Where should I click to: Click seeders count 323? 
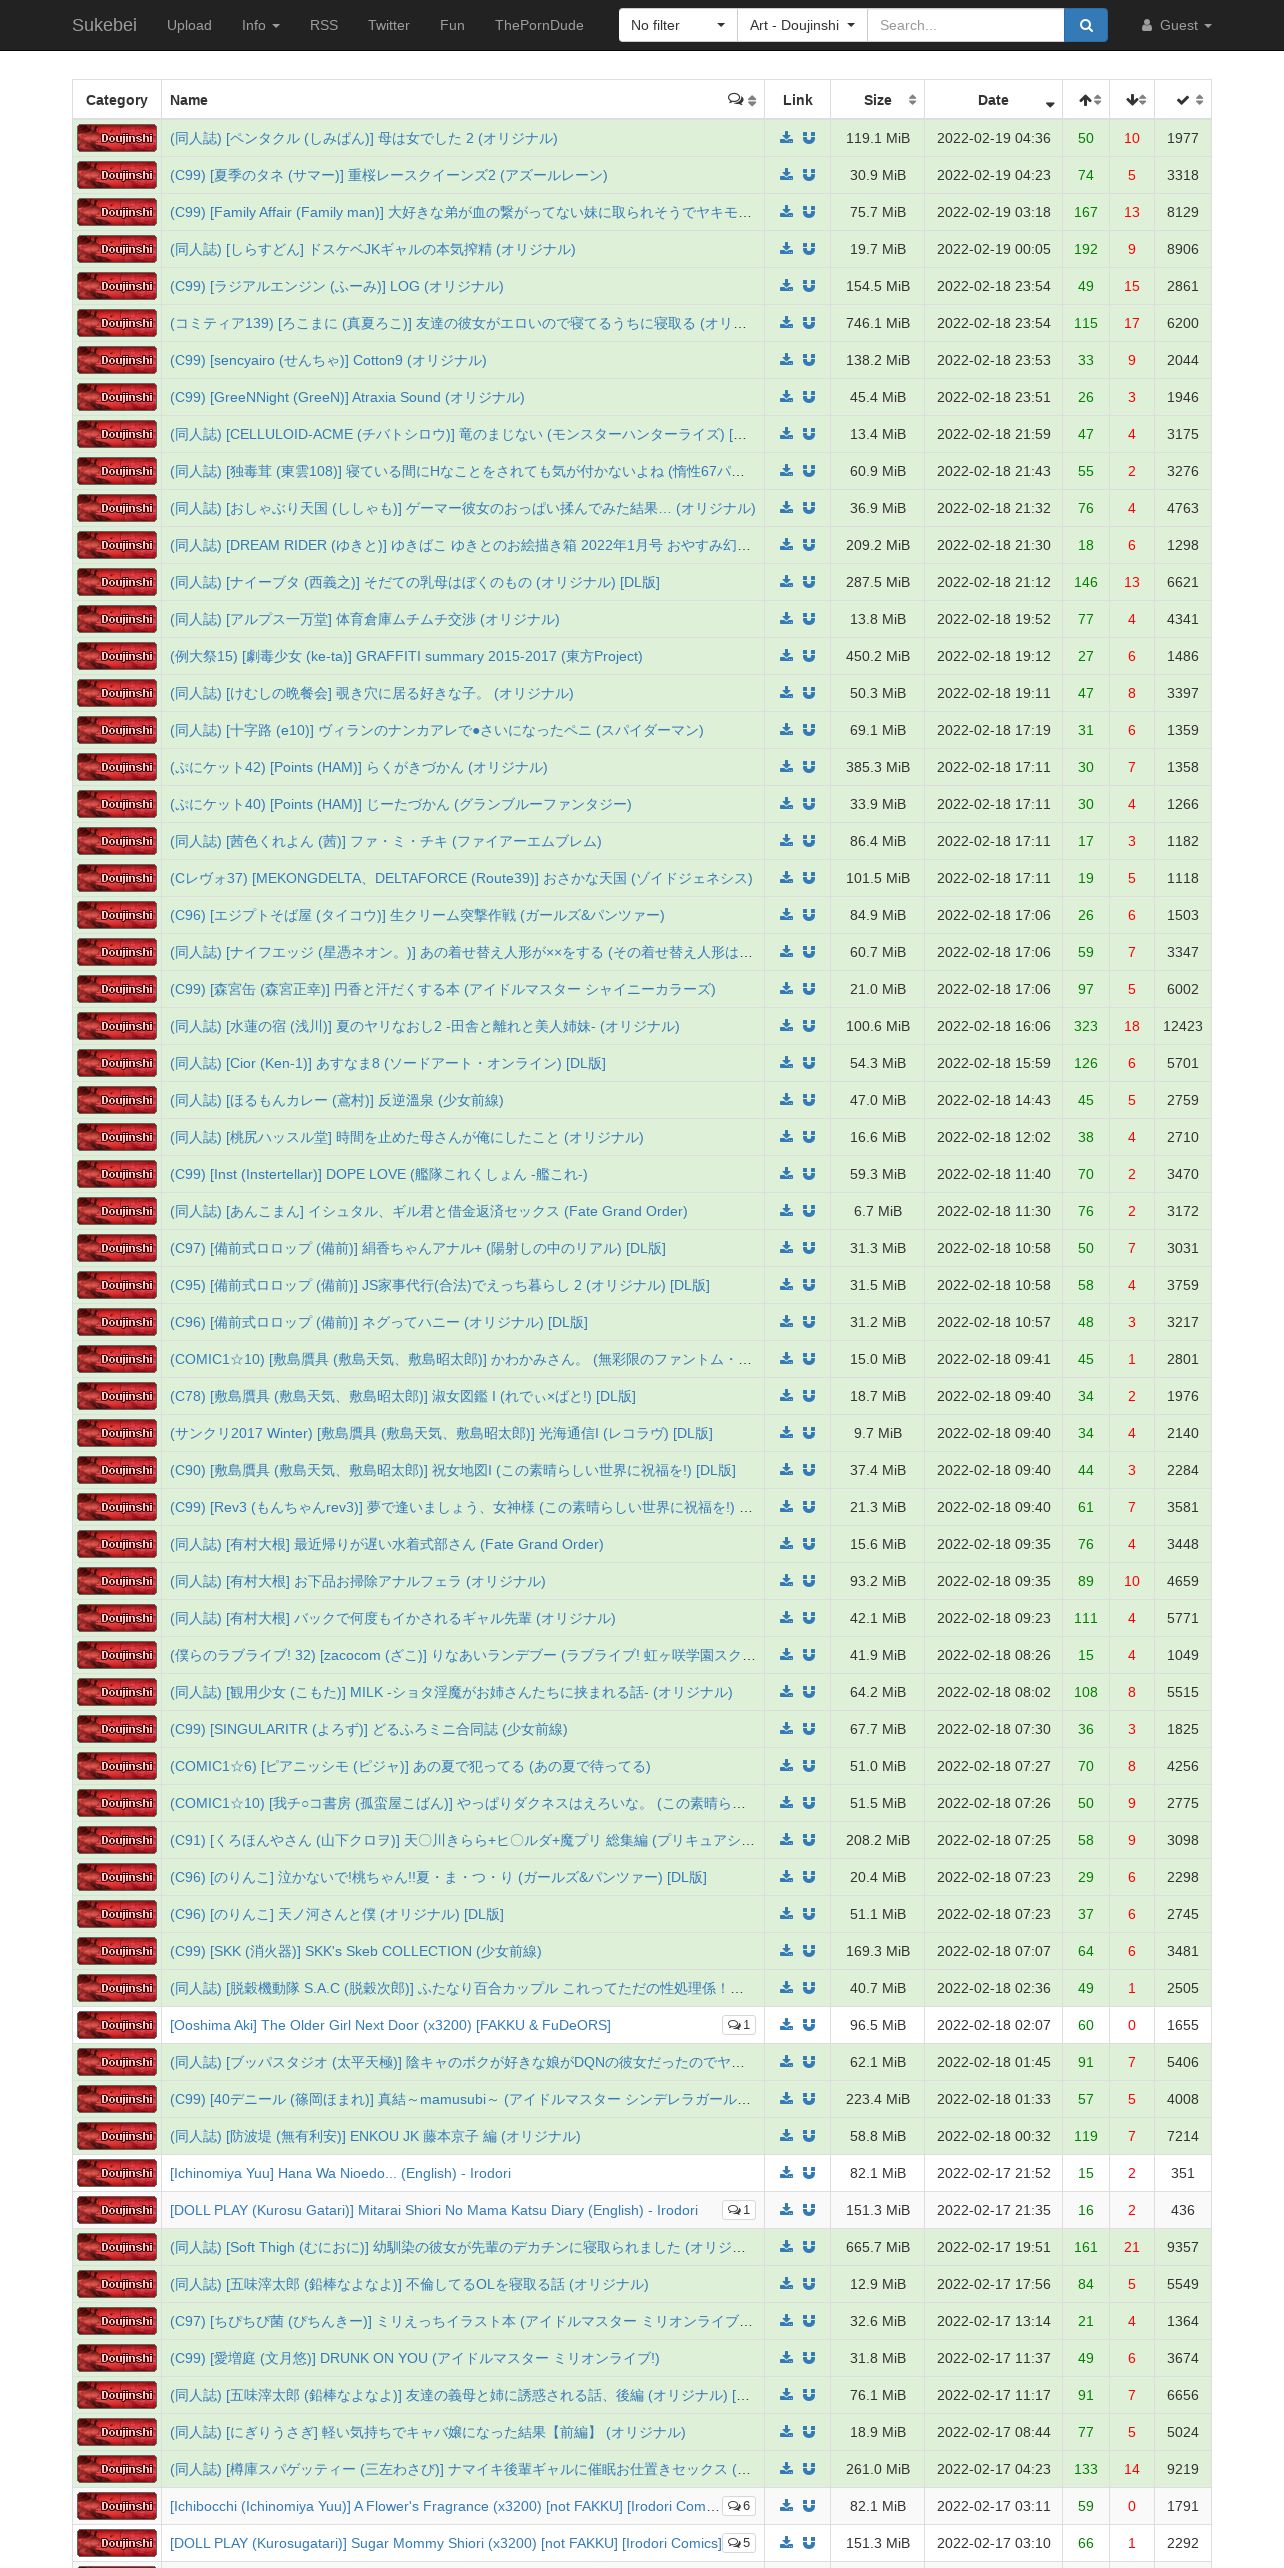tap(1086, 1026)
